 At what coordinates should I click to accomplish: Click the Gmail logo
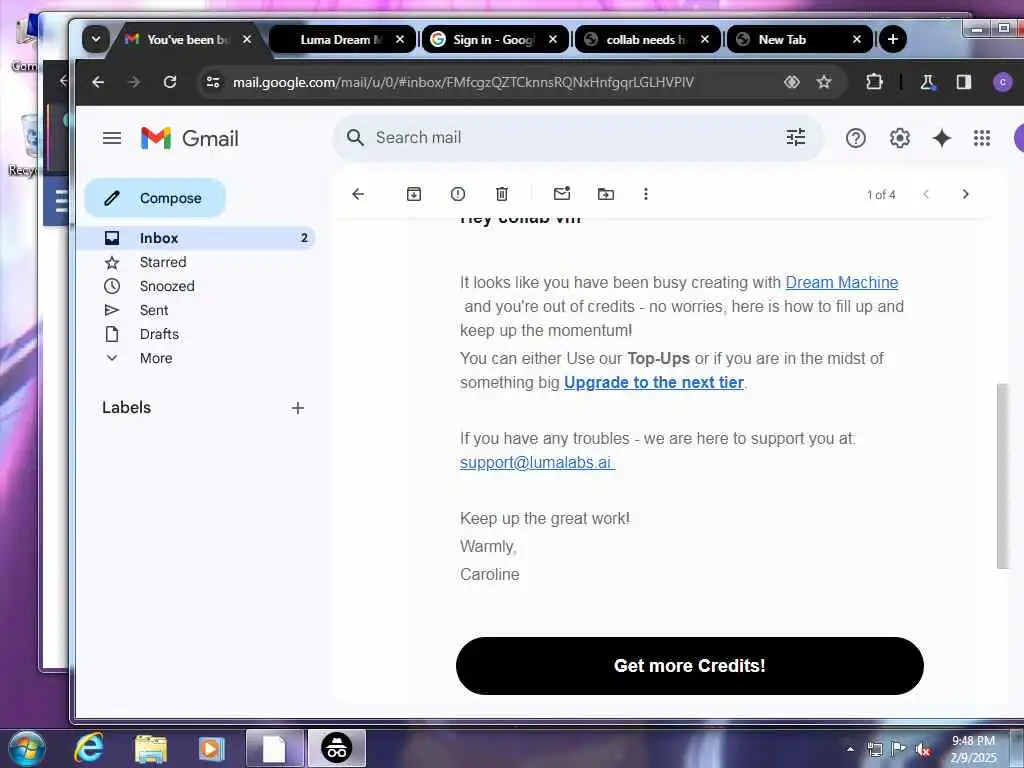pyautogui.click(x=190, y=138)
